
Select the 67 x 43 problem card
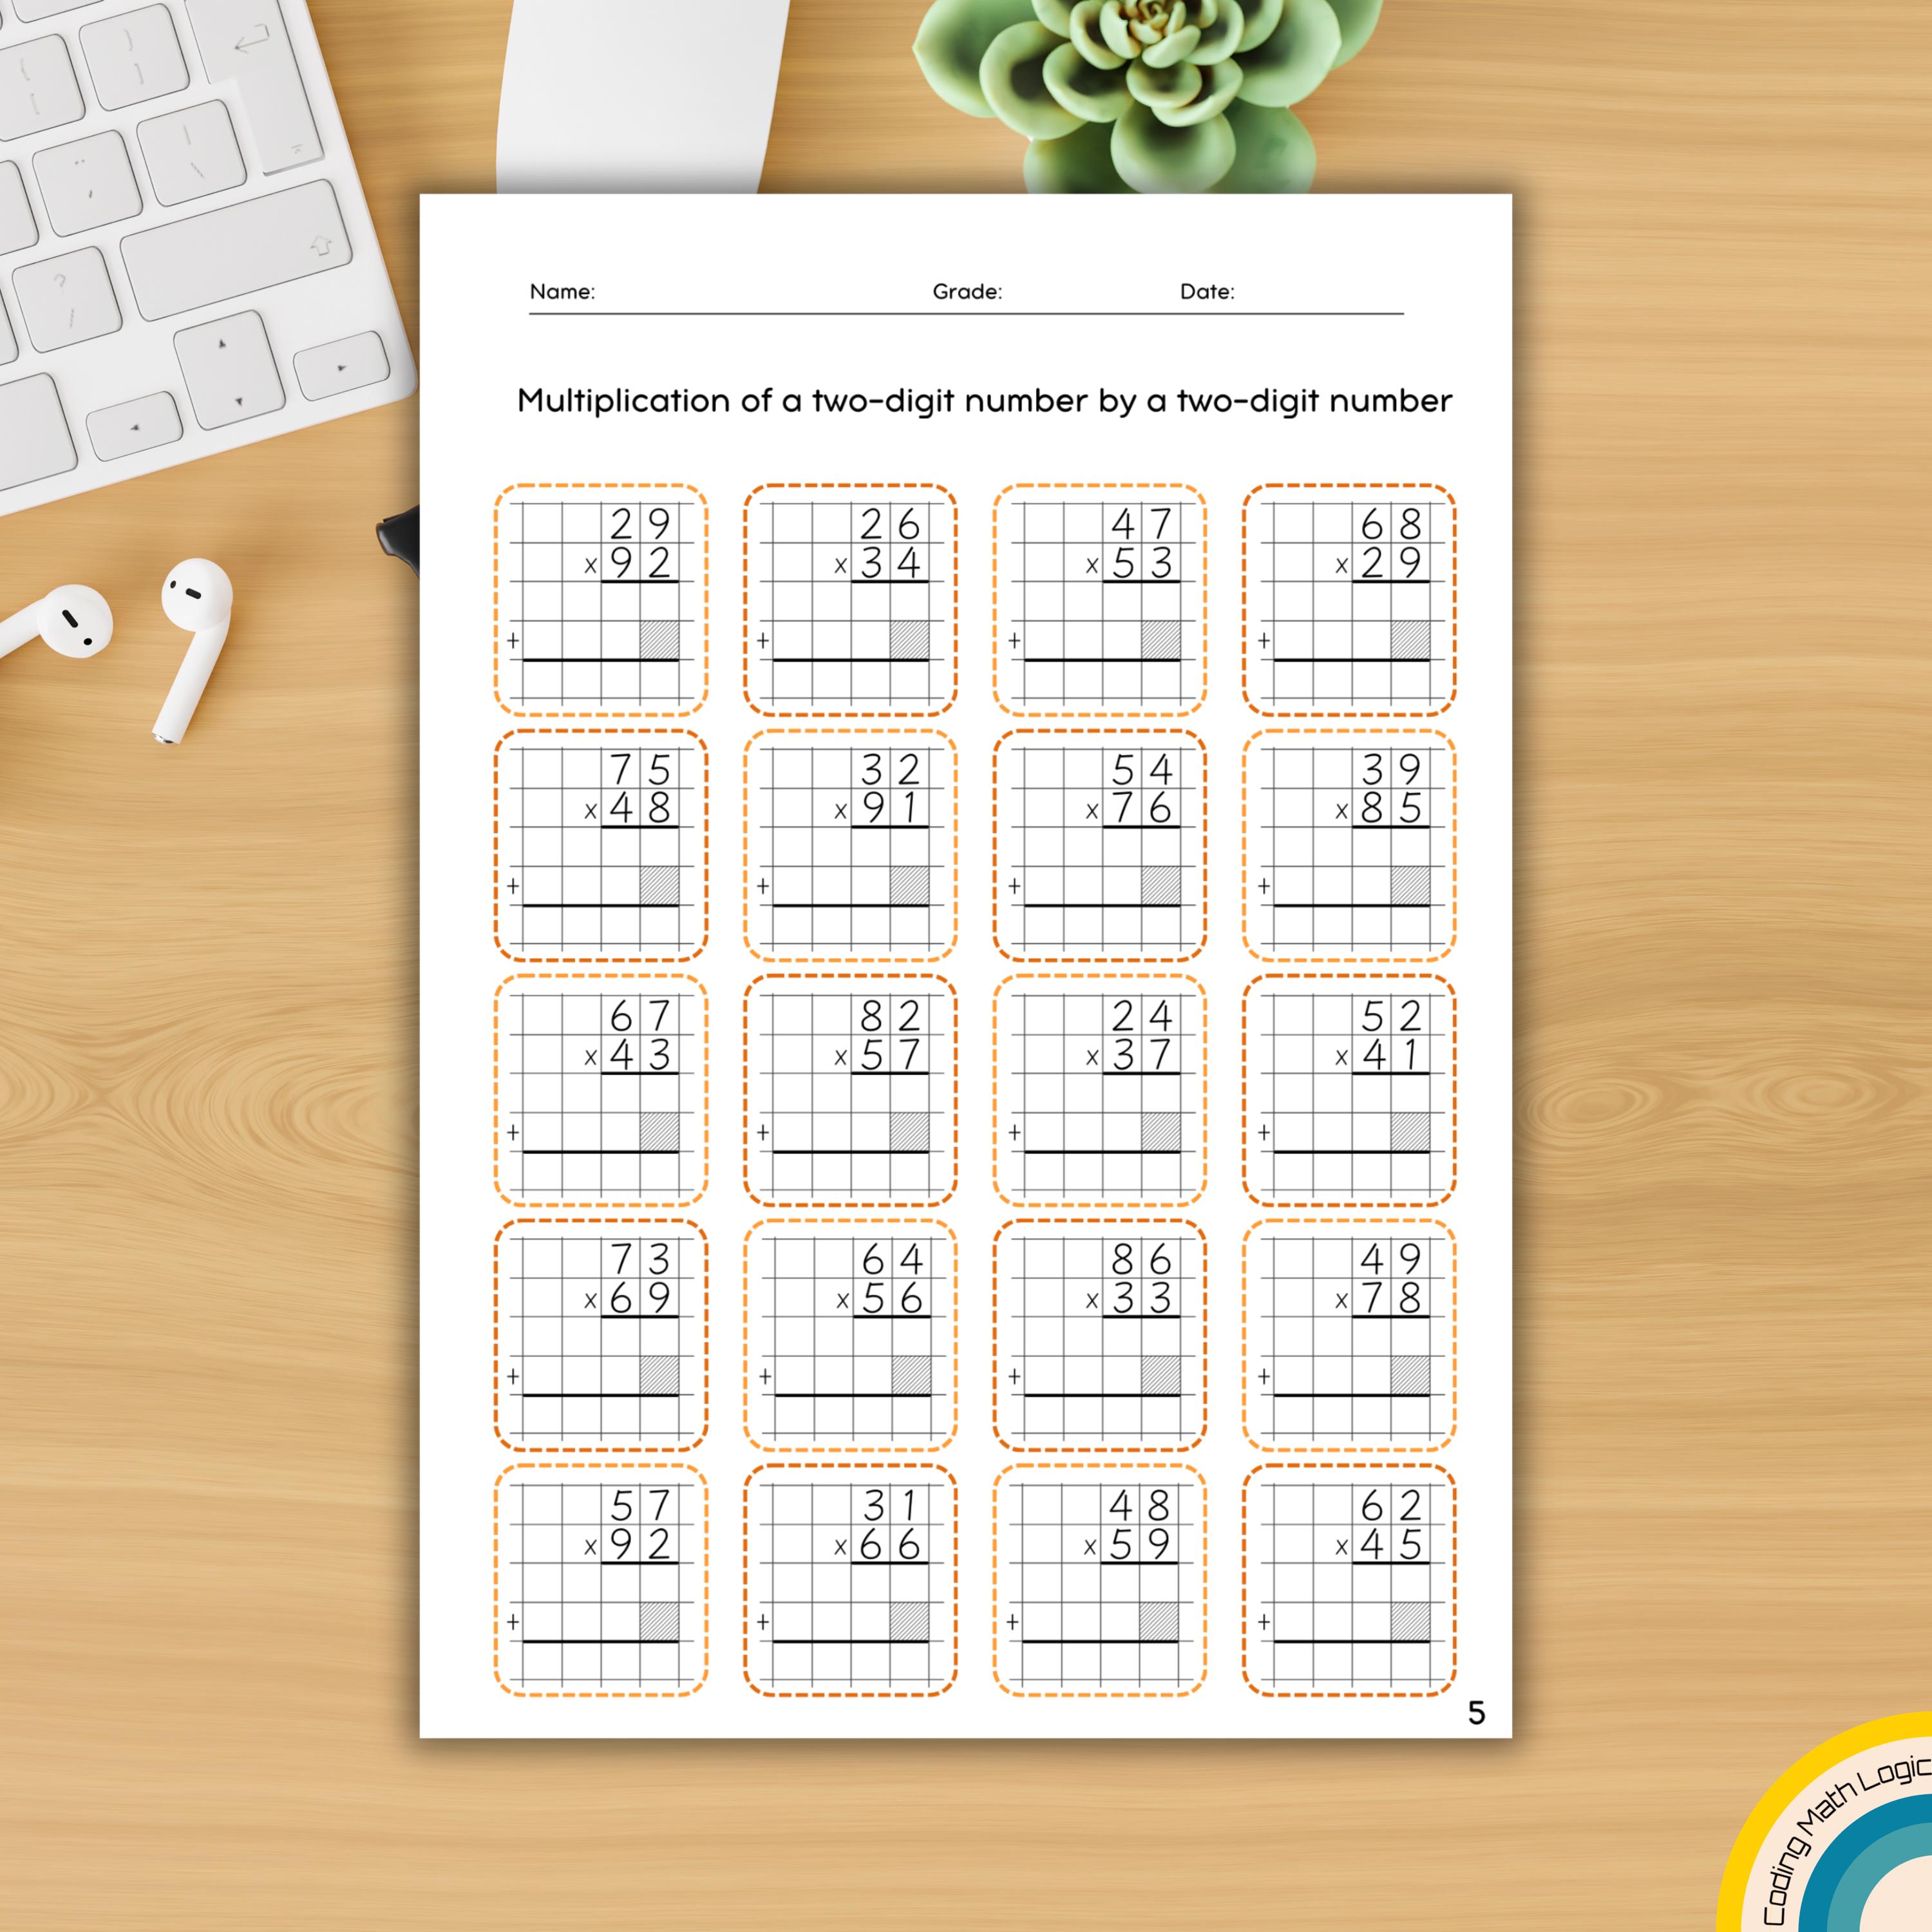[601, 1091]
